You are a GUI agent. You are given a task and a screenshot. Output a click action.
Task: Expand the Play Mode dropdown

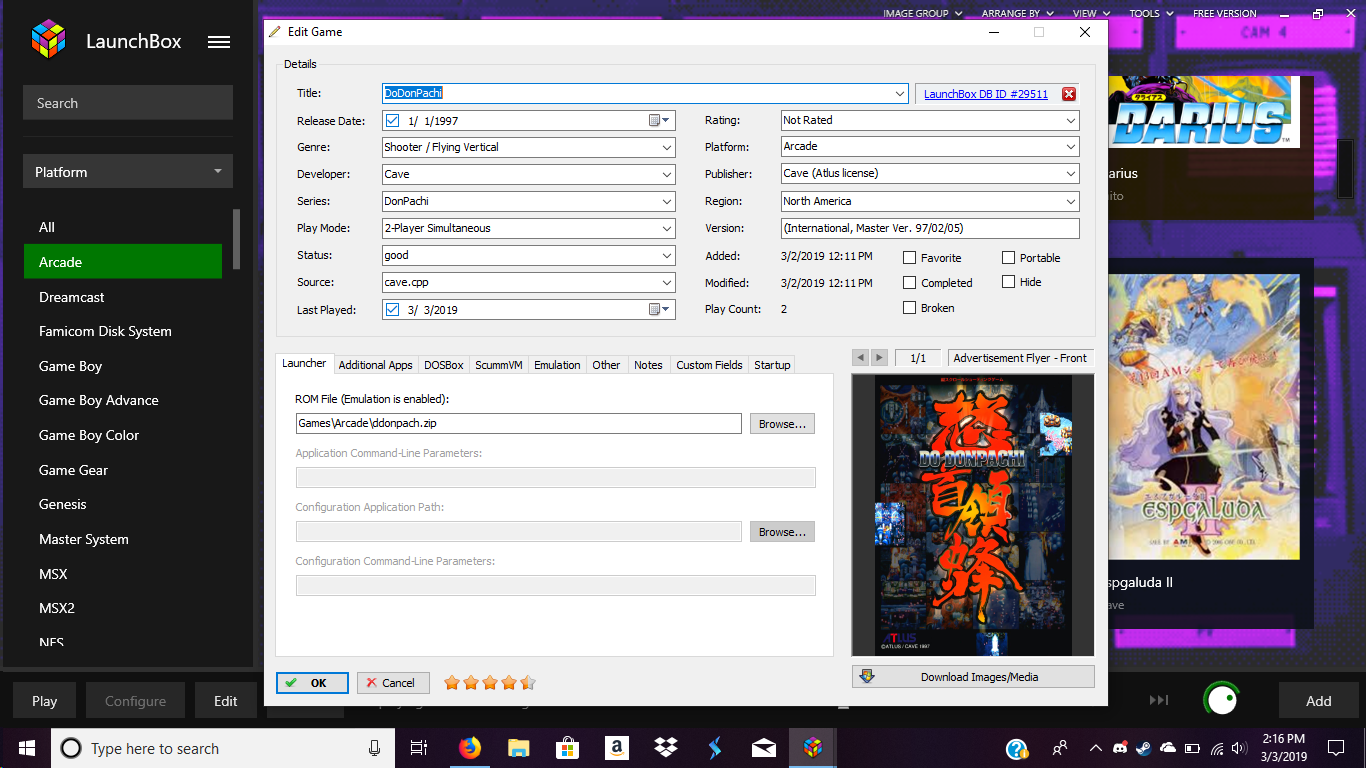[667, 228]
